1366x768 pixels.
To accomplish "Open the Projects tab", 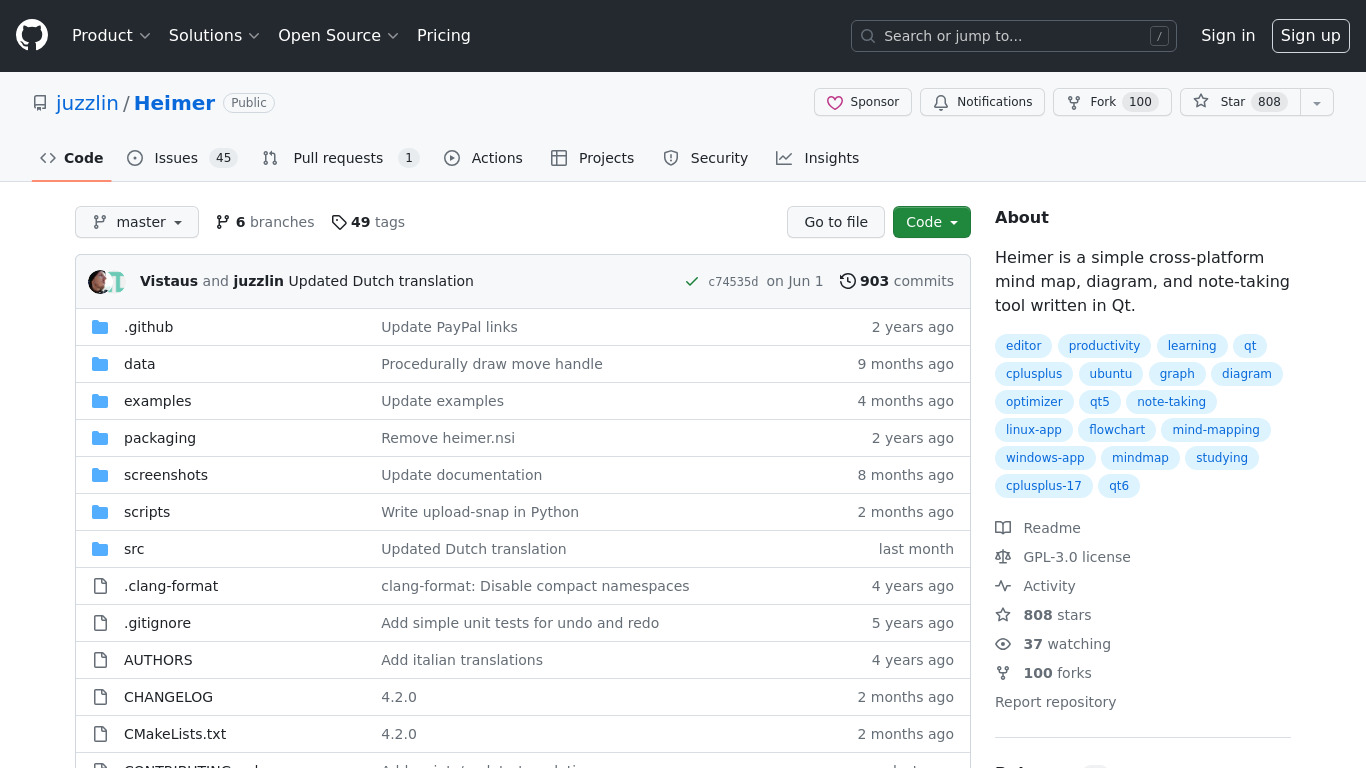I will click(592, 158).
